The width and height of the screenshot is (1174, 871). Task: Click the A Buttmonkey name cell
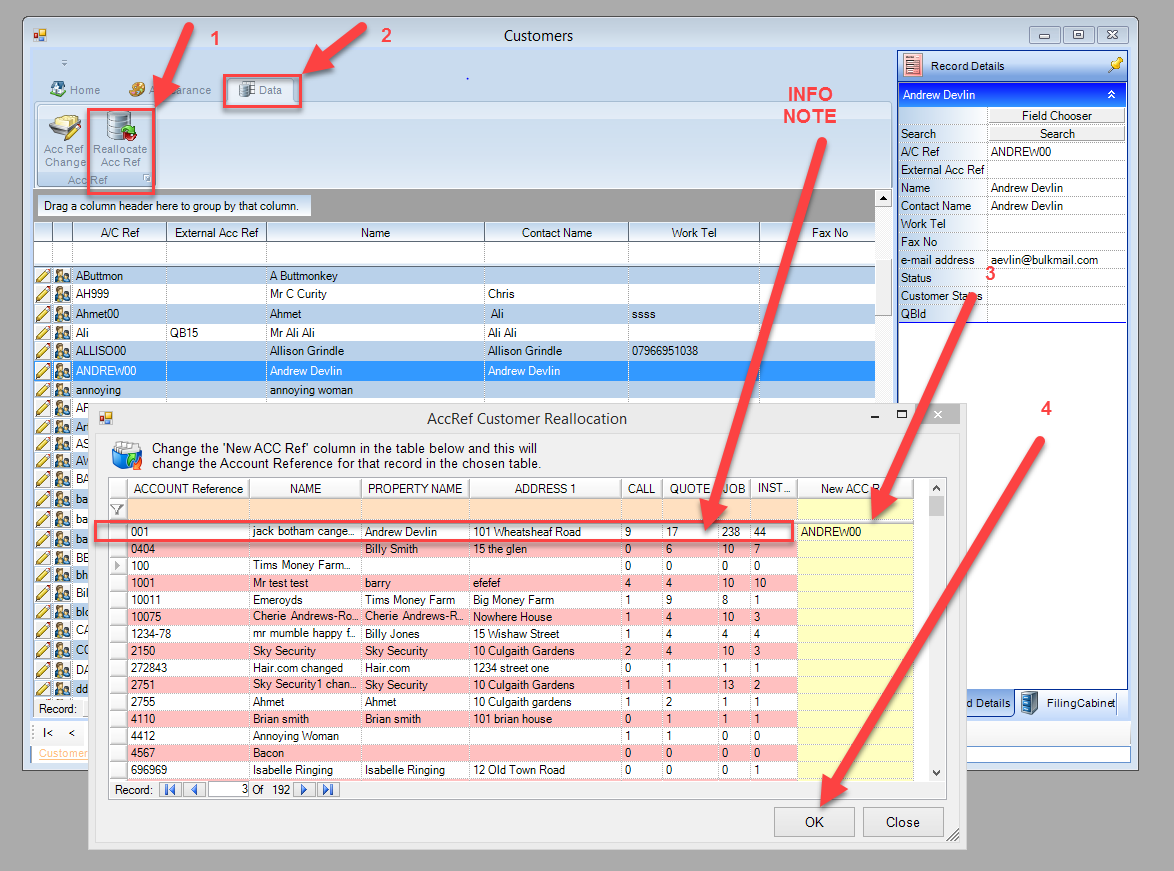point(375,276)
